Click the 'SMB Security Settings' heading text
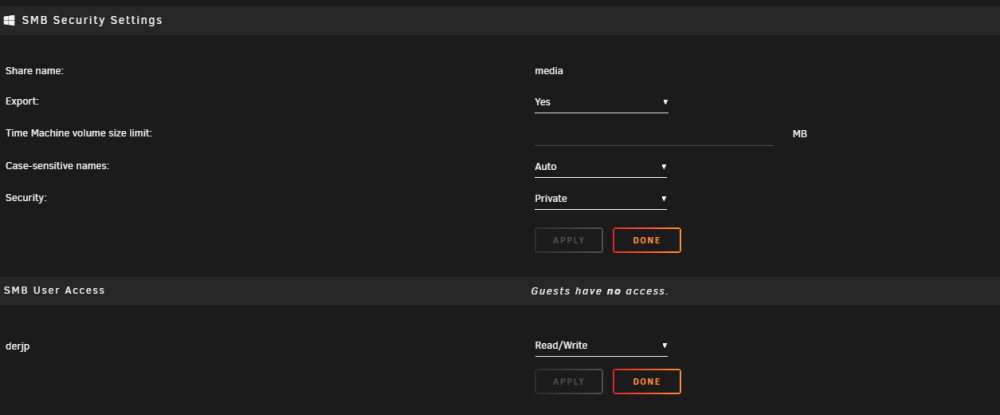1000x415 pixels. (x=92, y=20)
